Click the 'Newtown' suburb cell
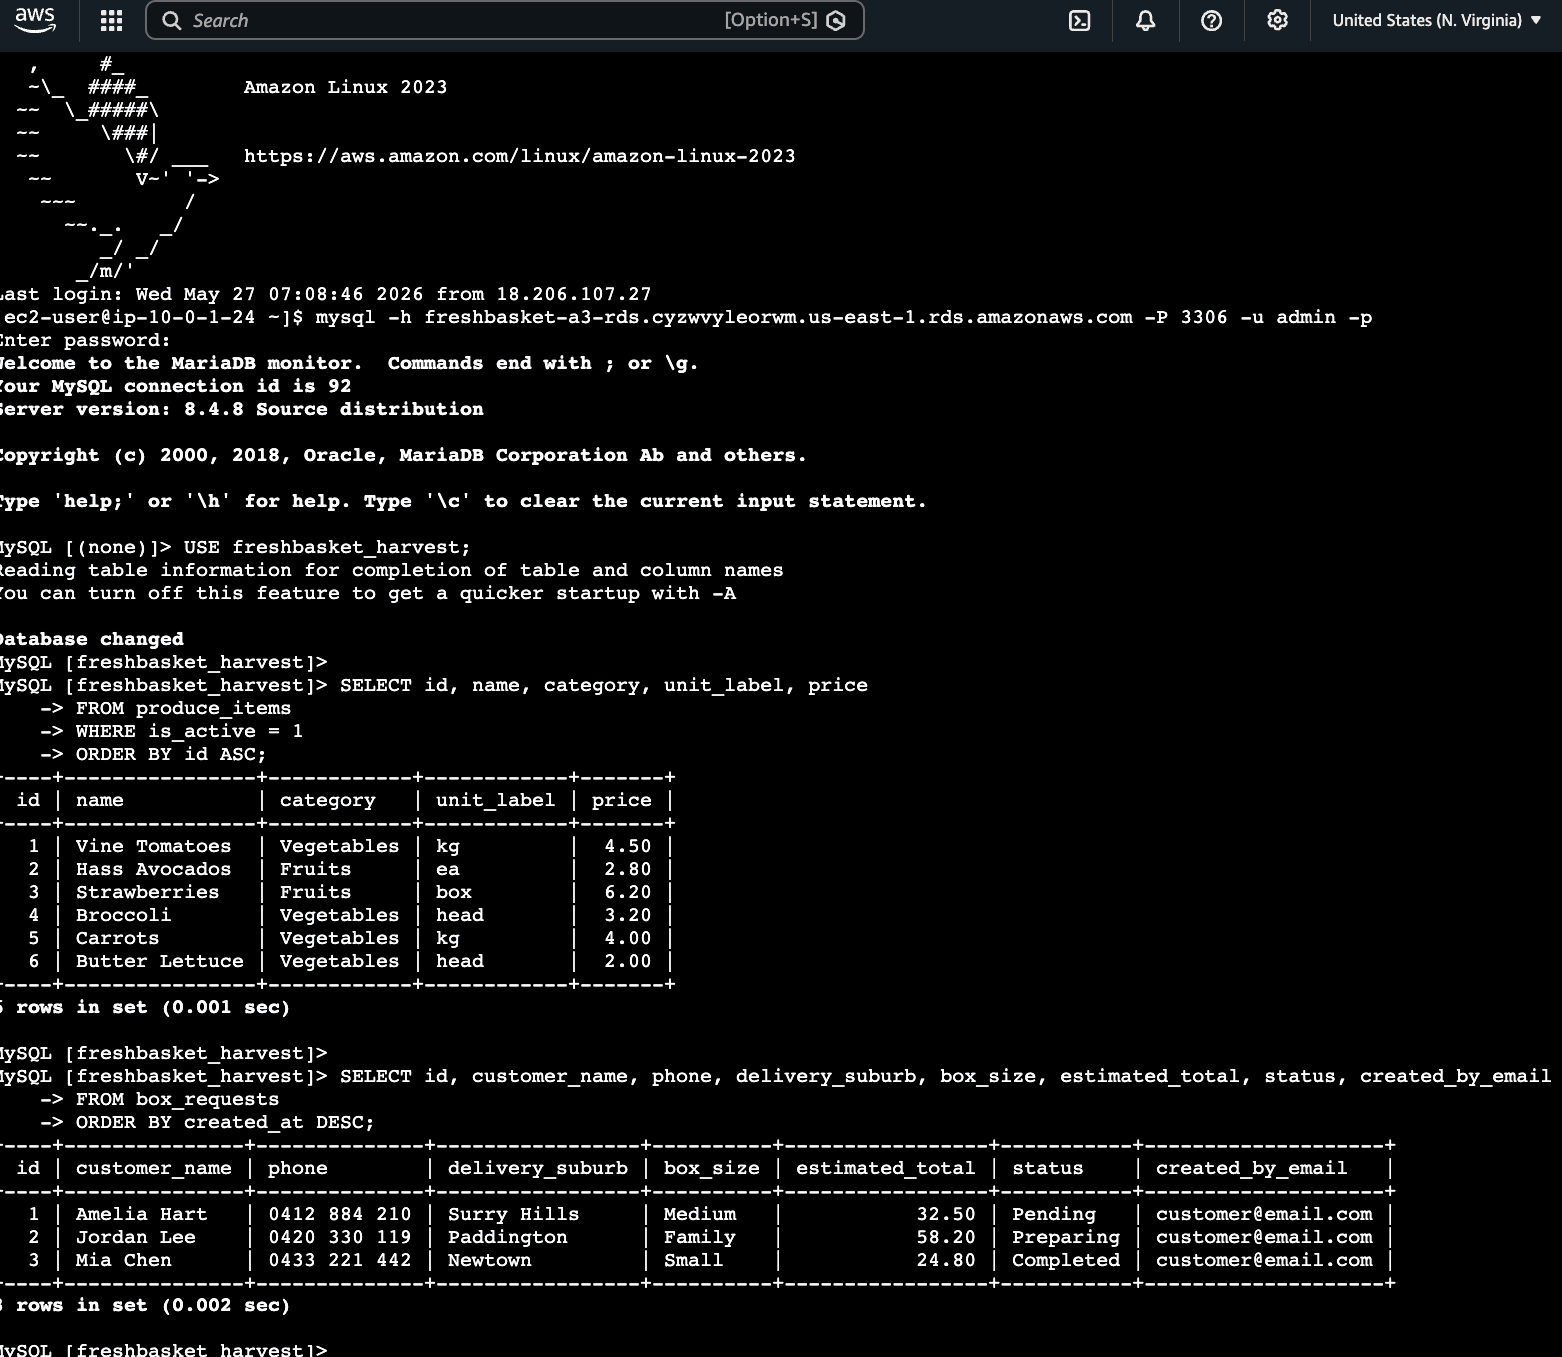1562x1357 pixels. [x=489, y=1260]
